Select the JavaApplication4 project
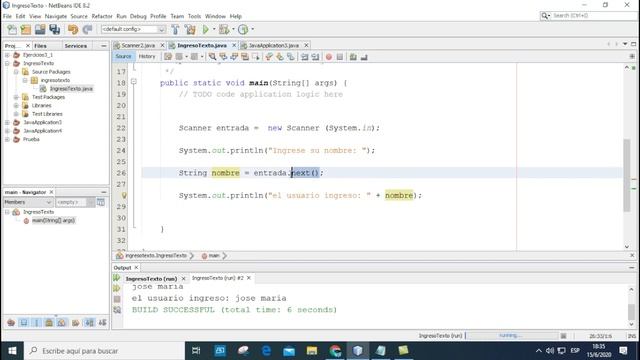Viewport: 640px width, 360px height. point(42,131)
